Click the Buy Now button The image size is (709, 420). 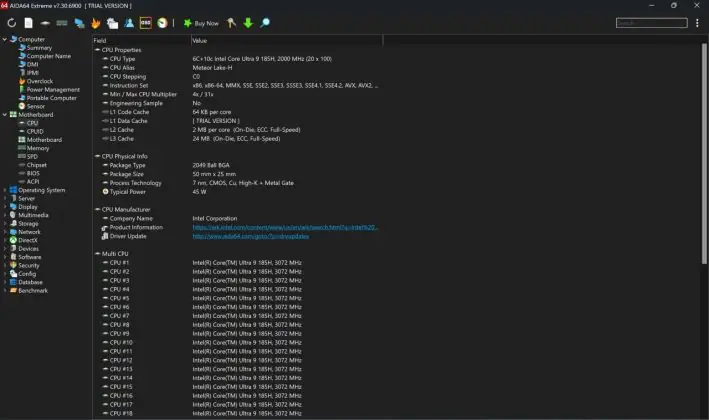[201, 23]
